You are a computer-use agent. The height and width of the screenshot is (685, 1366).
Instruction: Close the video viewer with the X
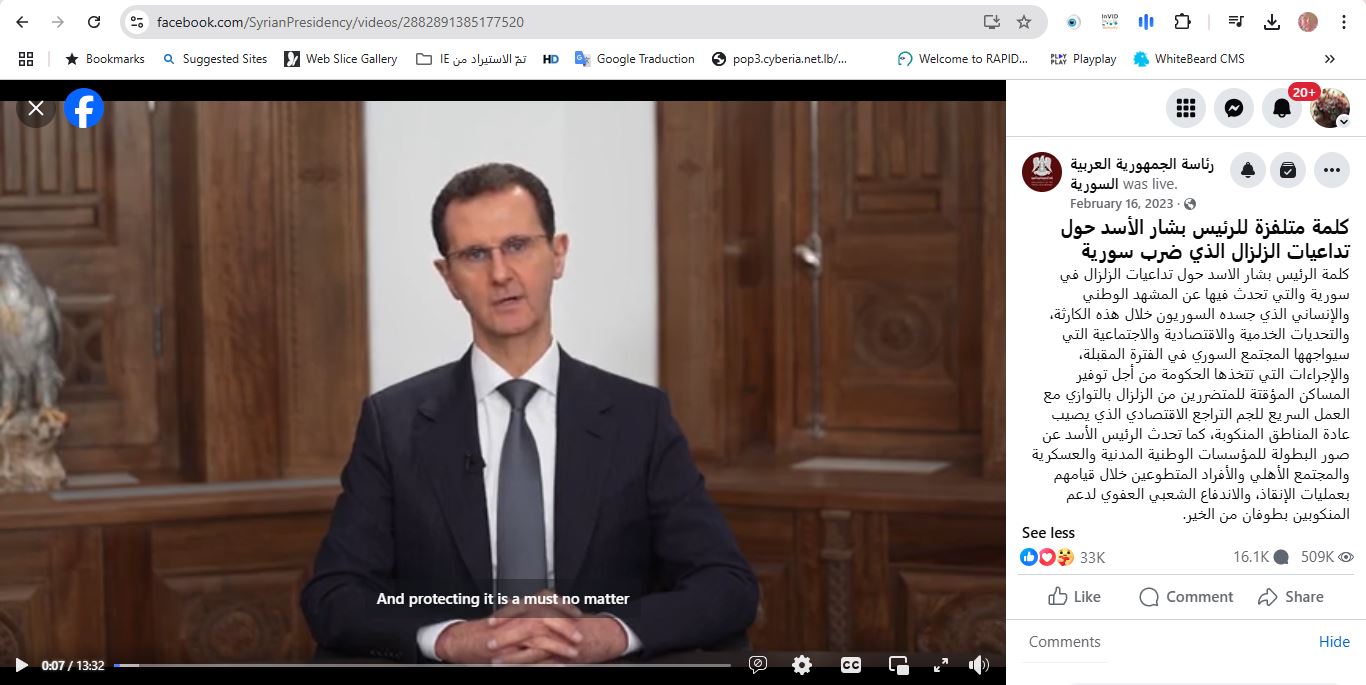tap(36, 108)
